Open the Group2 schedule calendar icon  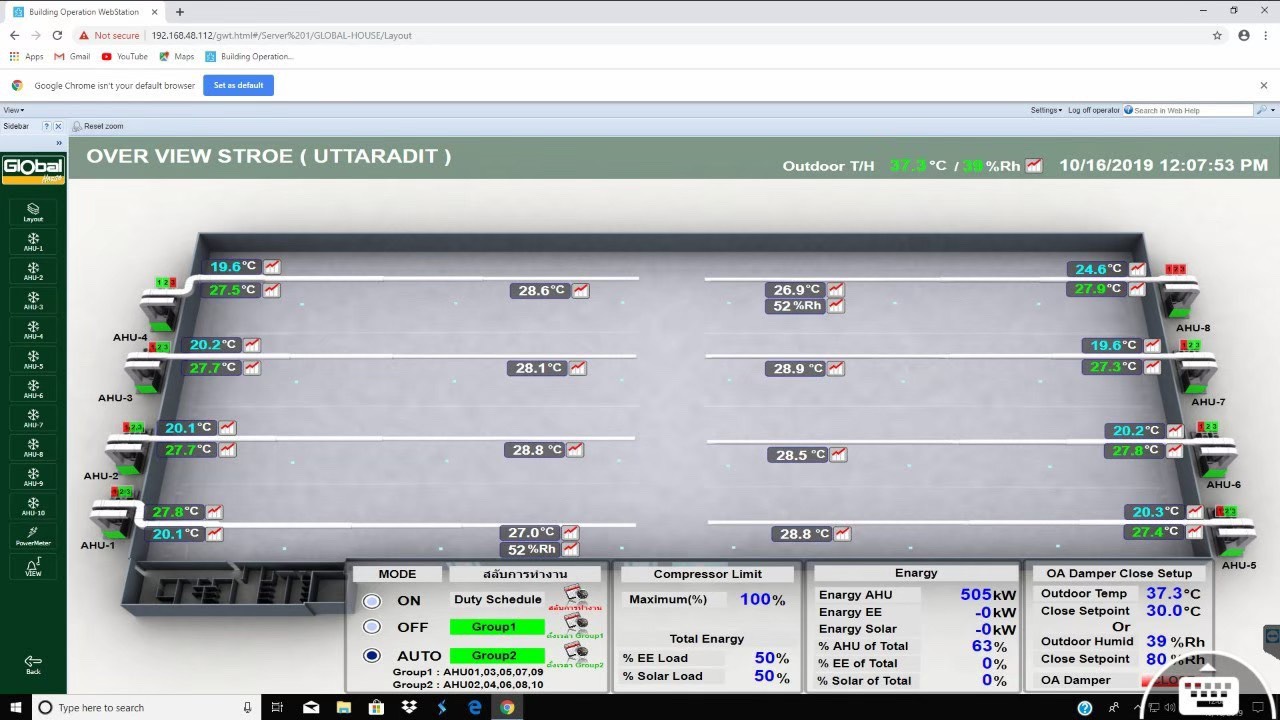coord(574,650)
